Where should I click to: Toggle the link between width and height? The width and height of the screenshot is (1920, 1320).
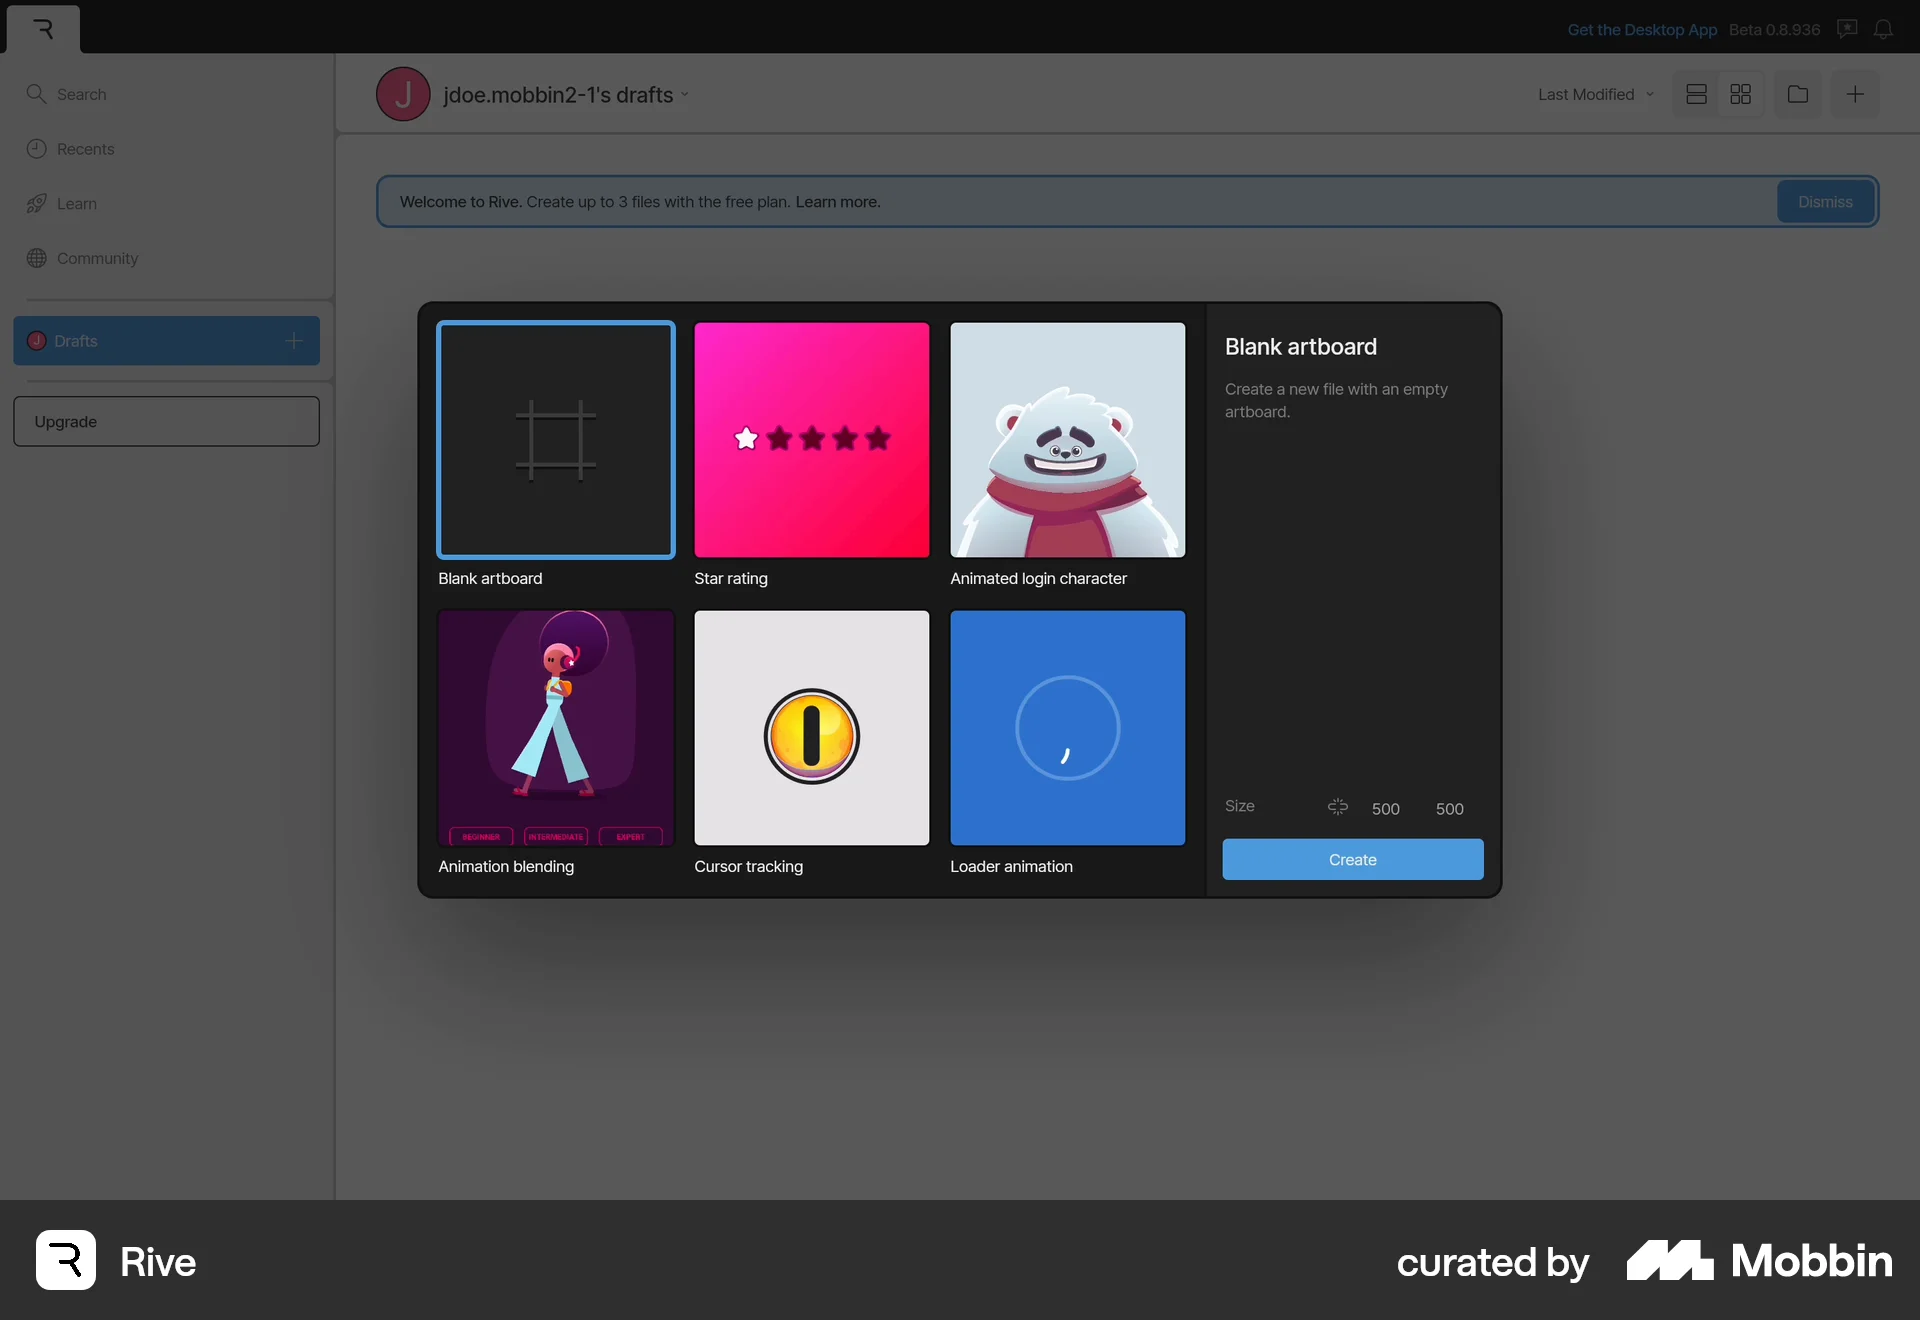(1337, 807)
